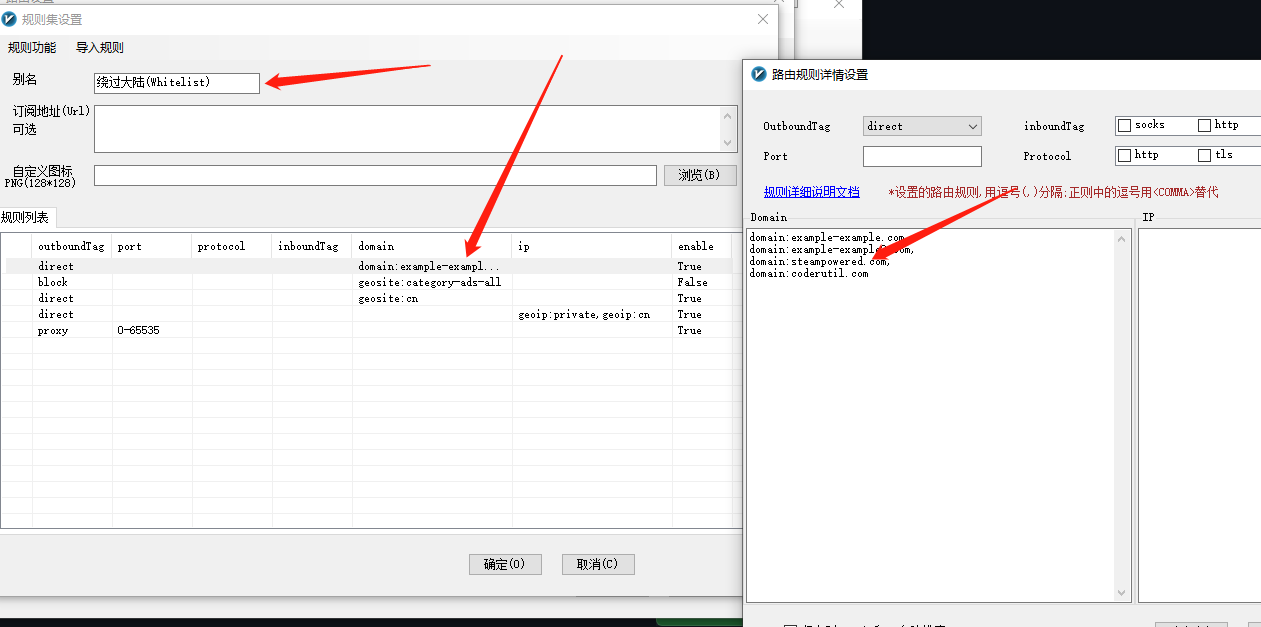The image size is (1261, 627).
Task: Switch to the 导入规则 tab
Action: pyautogui.click(x=99, y=46)
